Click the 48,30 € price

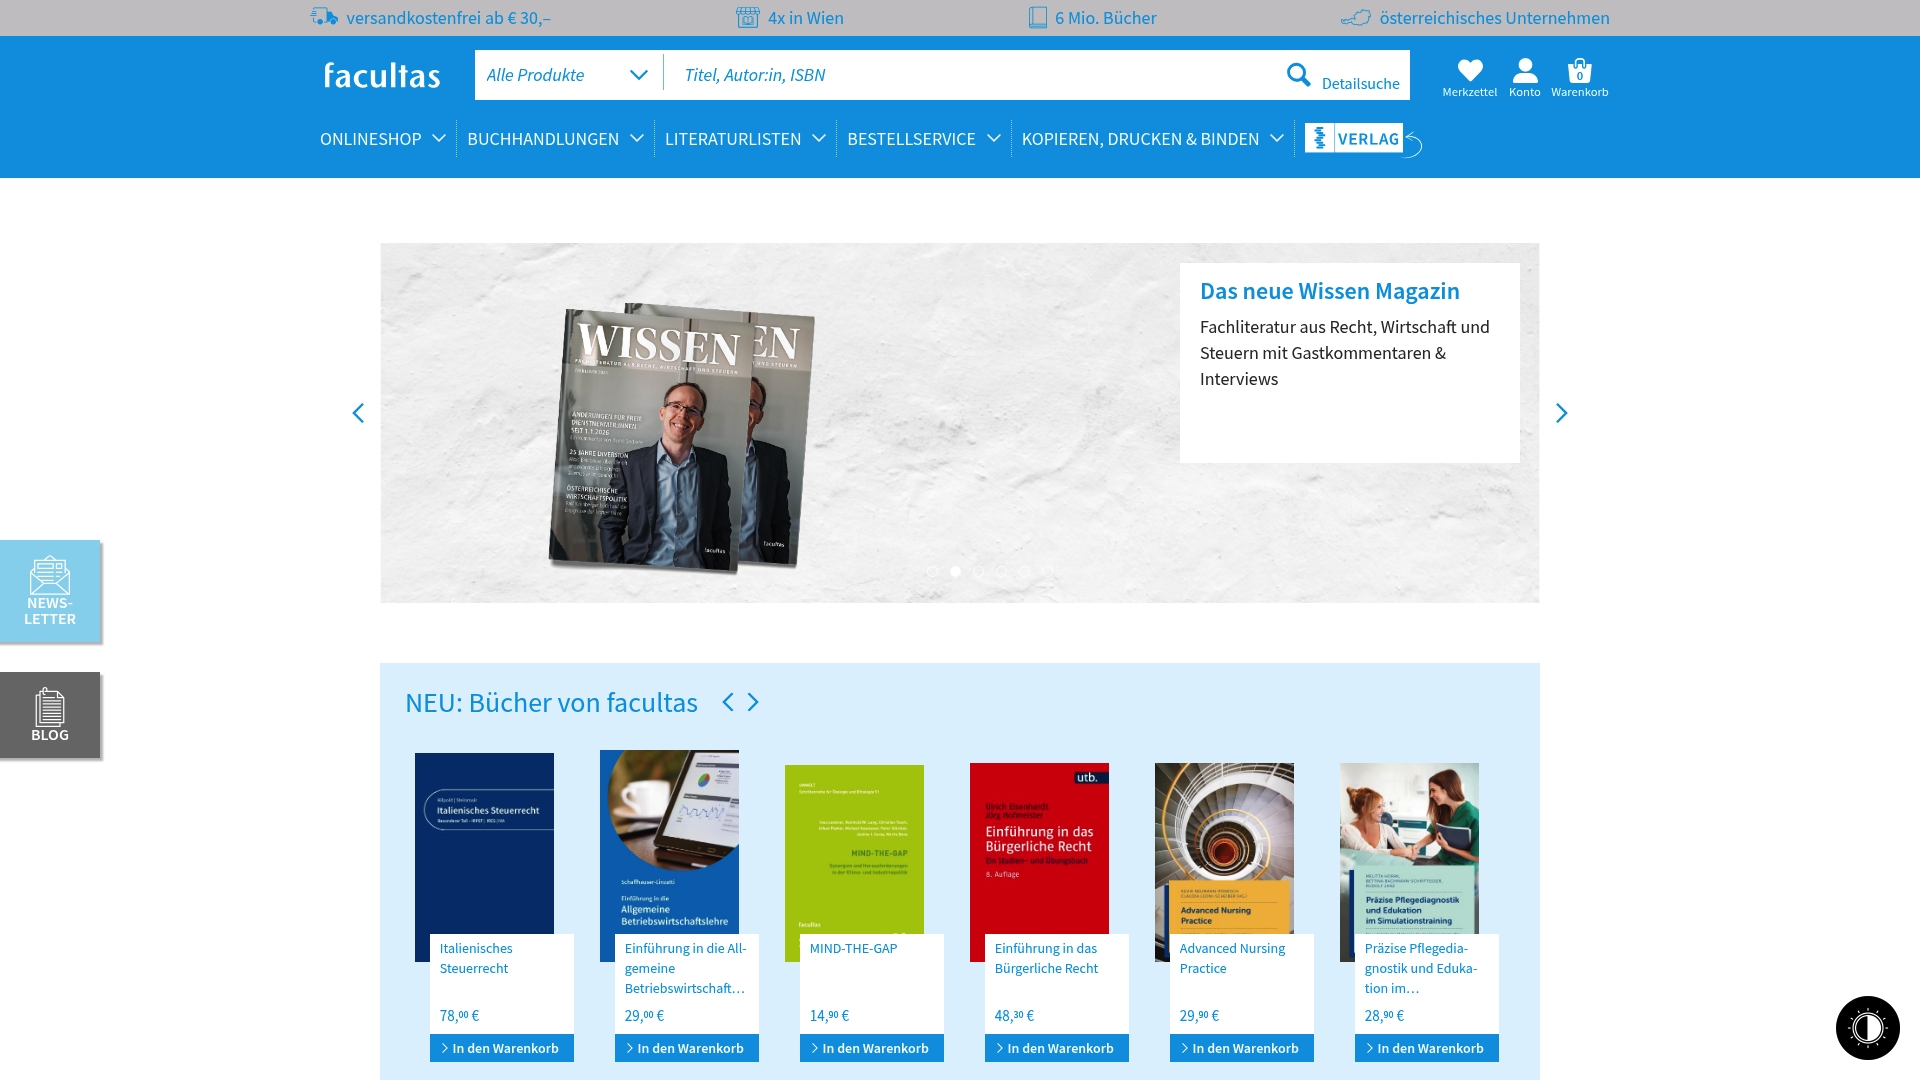(x=1014, y=1015)
